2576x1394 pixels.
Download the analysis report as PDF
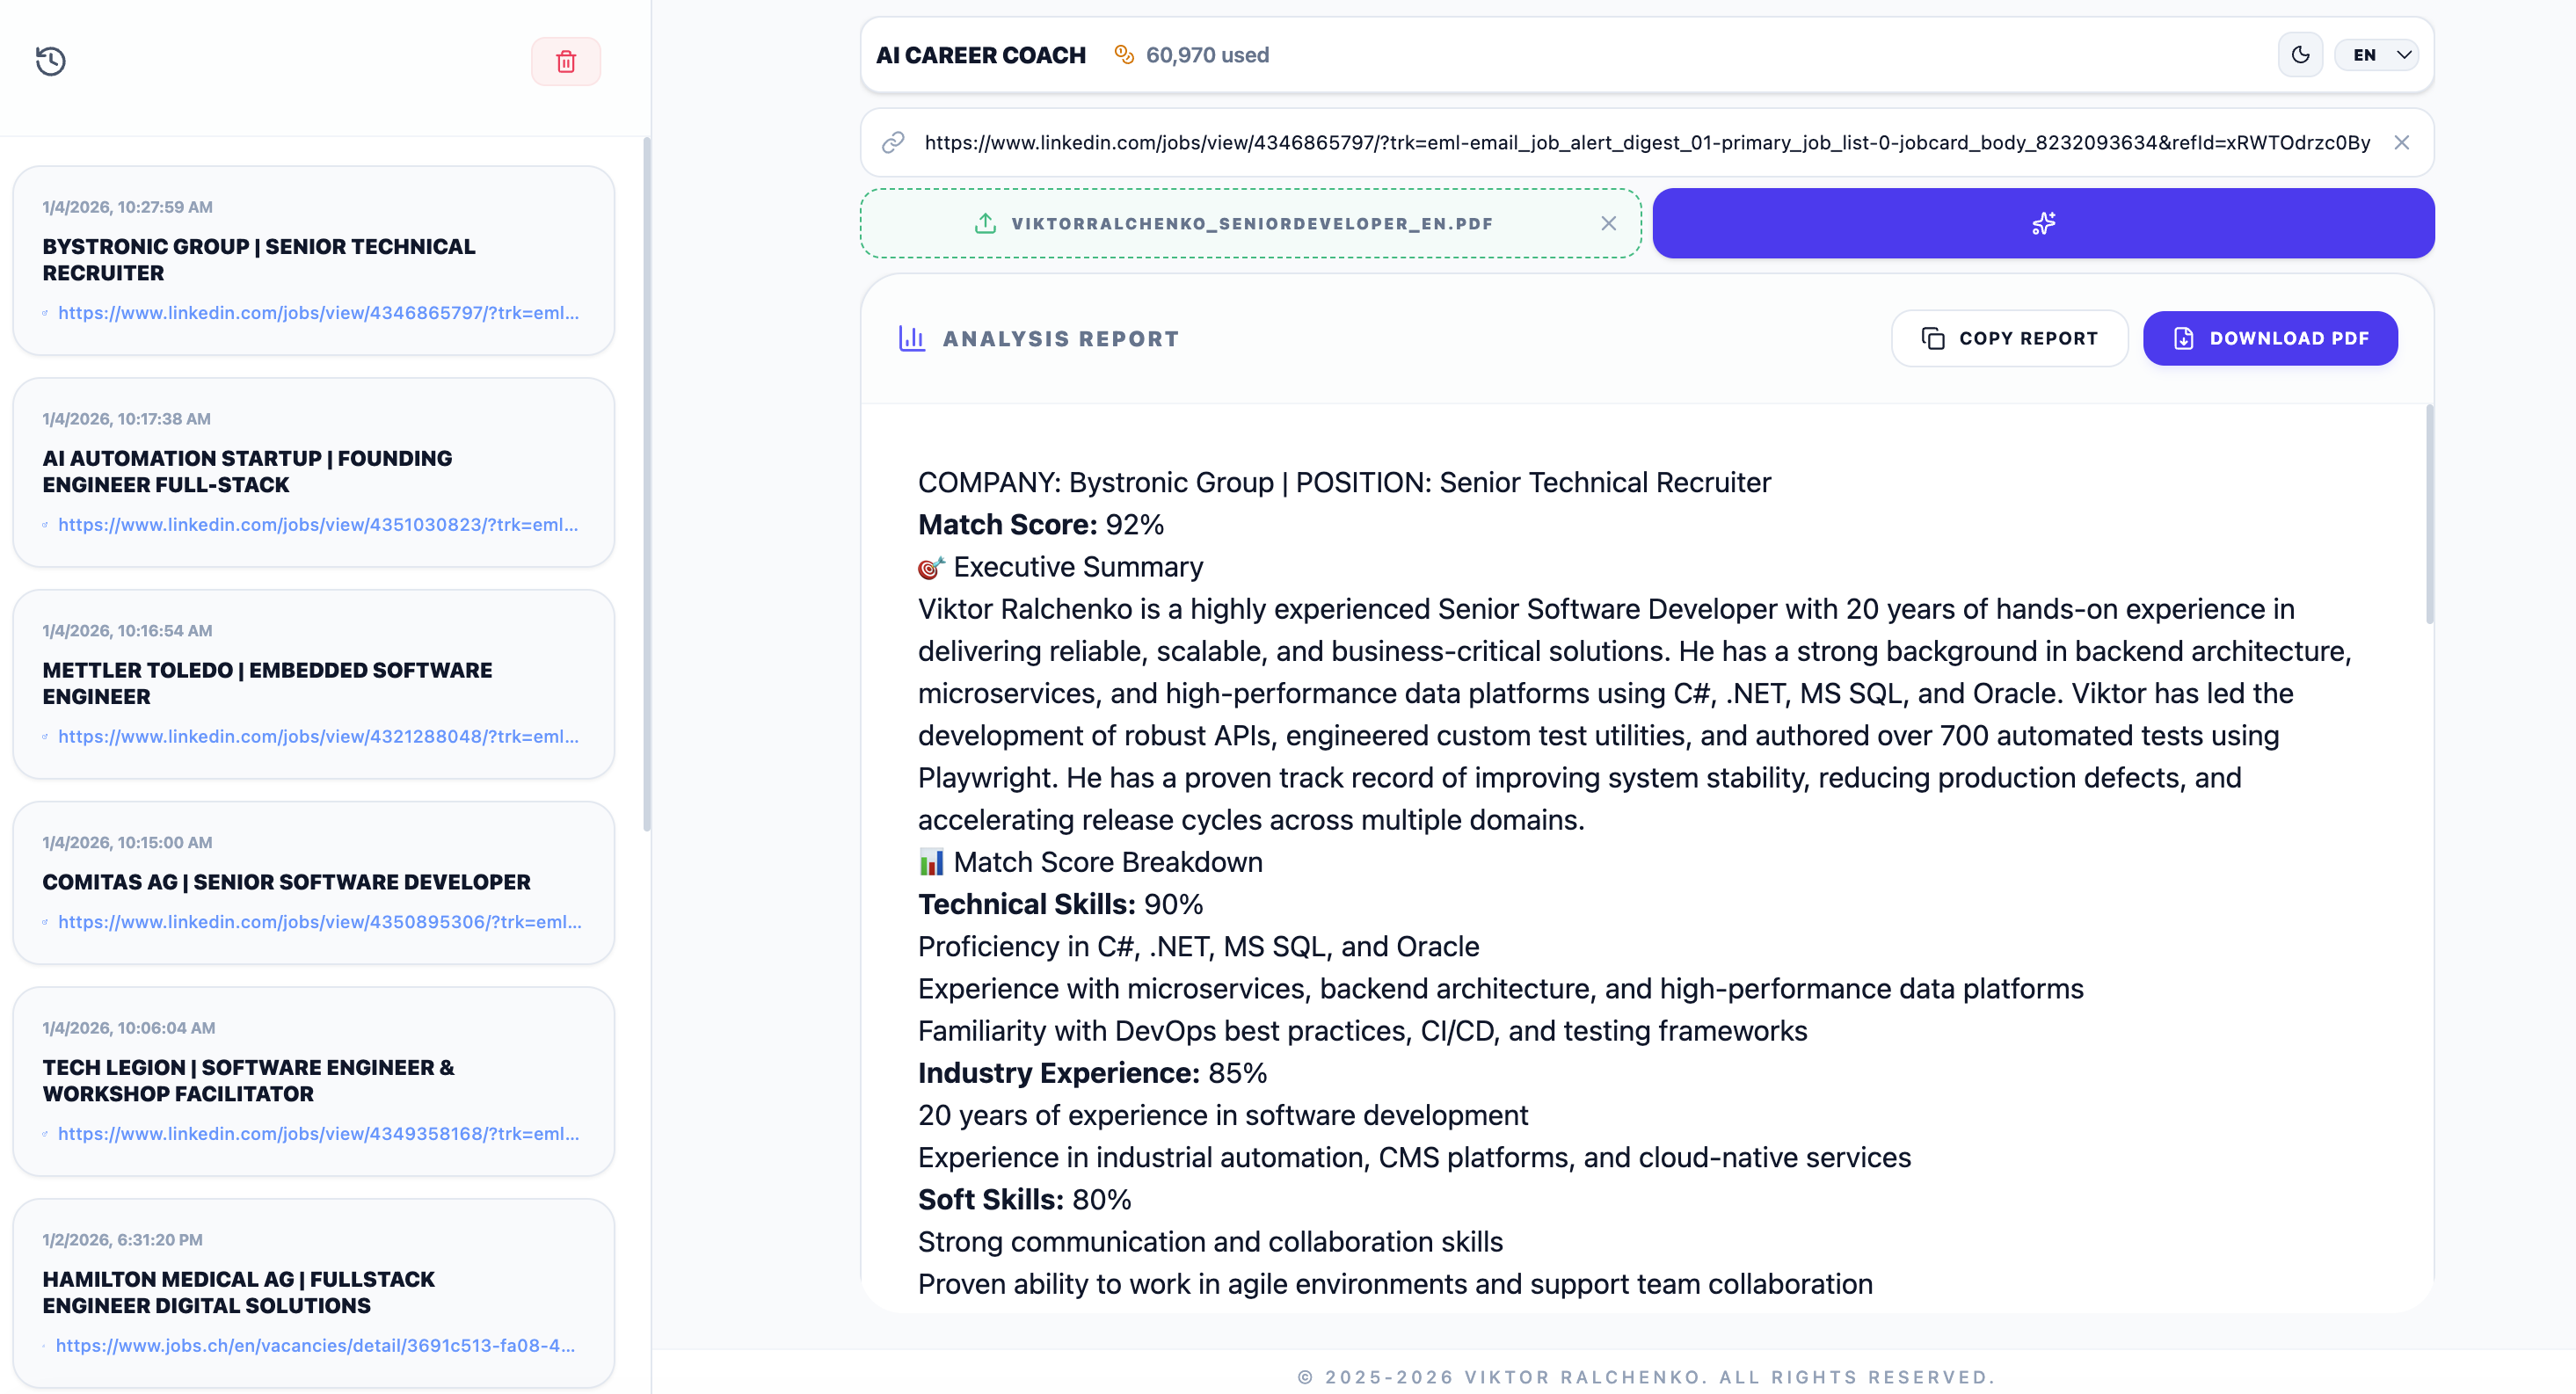(x=2270, y=339)
